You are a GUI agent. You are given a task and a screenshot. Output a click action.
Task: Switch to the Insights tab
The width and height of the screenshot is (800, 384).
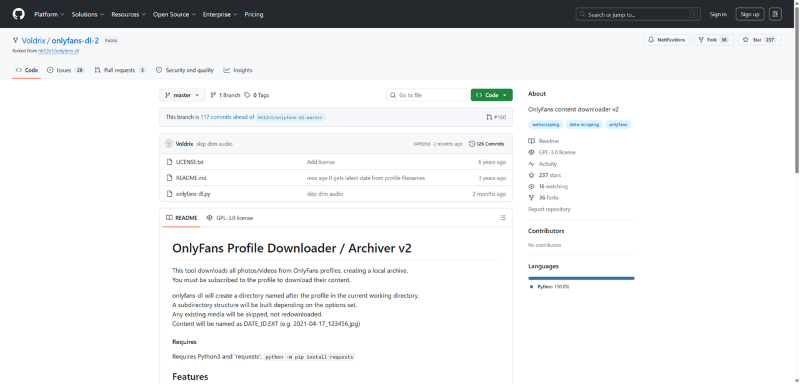point(238,70)
